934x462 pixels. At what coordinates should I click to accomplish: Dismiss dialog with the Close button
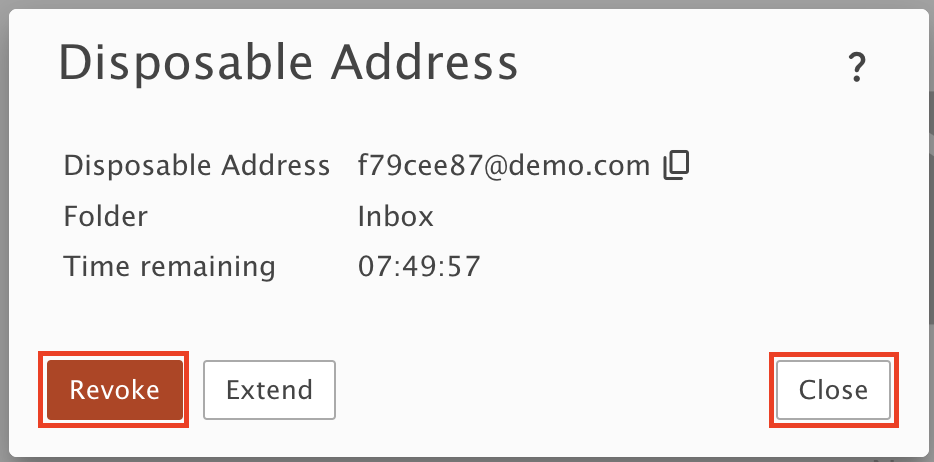pyautogui.click(x=833, y=390)
